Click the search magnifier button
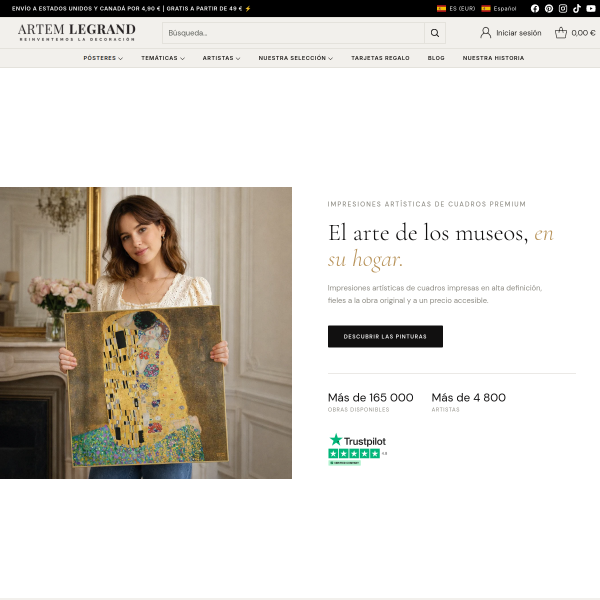 tap(435, 33)
